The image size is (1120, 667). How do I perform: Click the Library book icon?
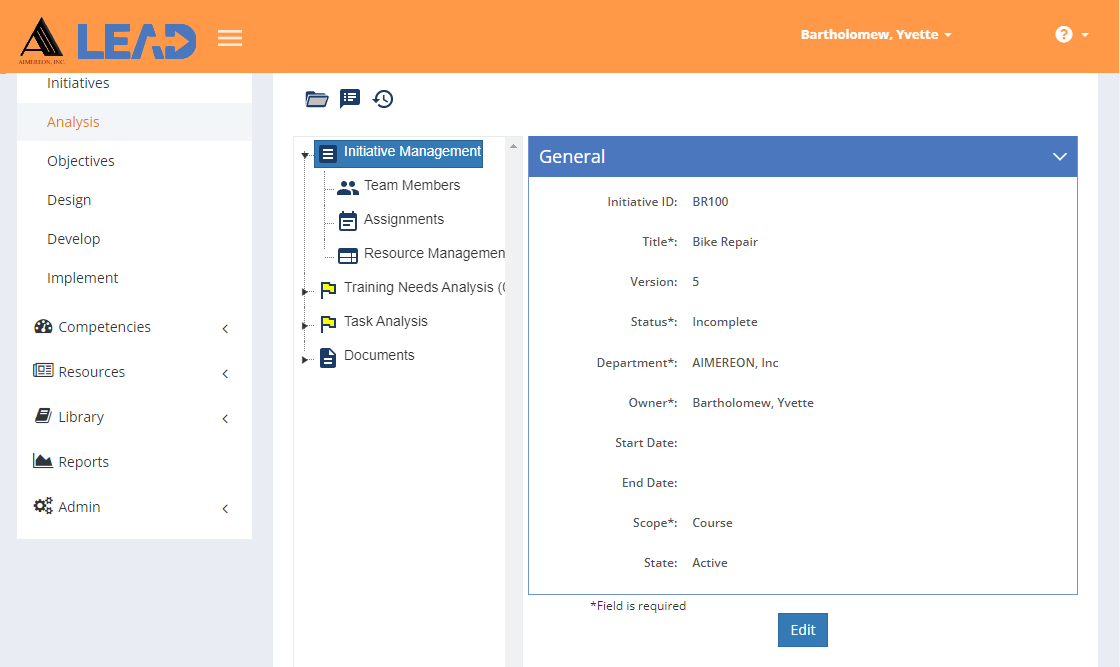43,415
